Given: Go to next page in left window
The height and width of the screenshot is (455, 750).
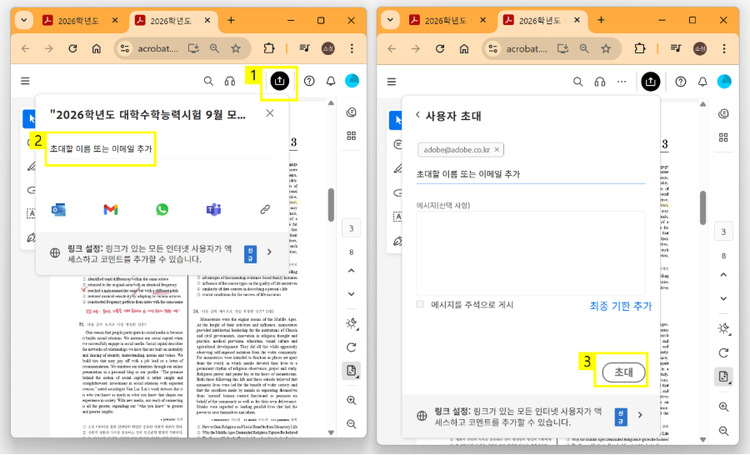Looking at the screenshot, I should click(352, 294).
